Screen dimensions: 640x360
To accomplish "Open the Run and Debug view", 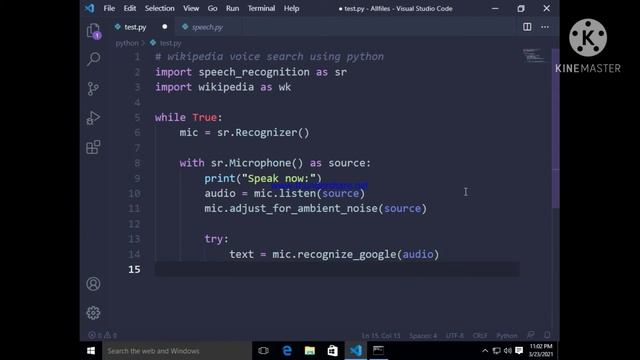I will 93,118.
